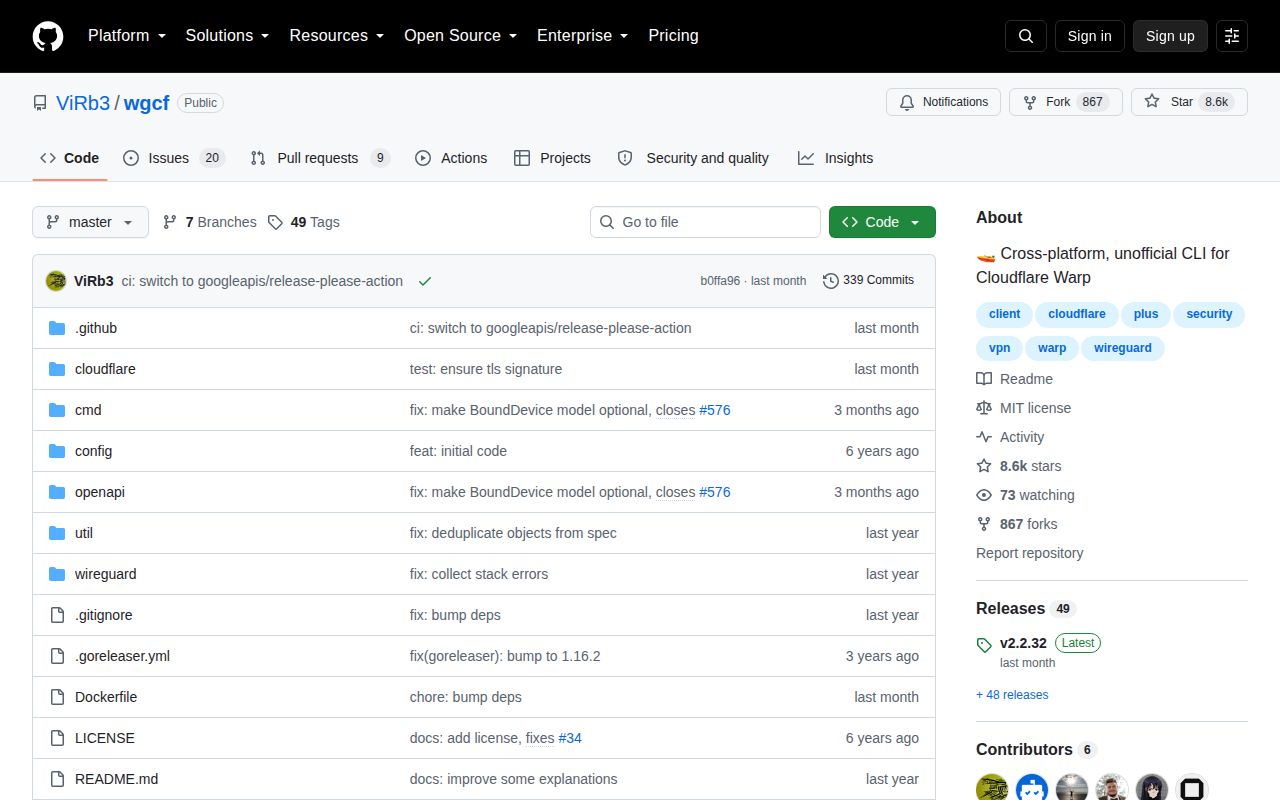View the 867 forks link

pyautogui.click(x=1016, y=524)
